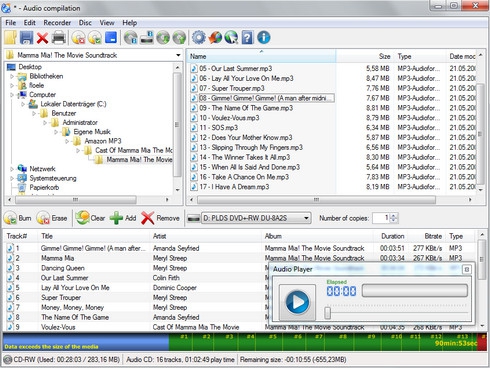Click the disc with red X toolbar icon
This screenshot has width=490, height=368.
pyautogui.click(x=79, y=38)
